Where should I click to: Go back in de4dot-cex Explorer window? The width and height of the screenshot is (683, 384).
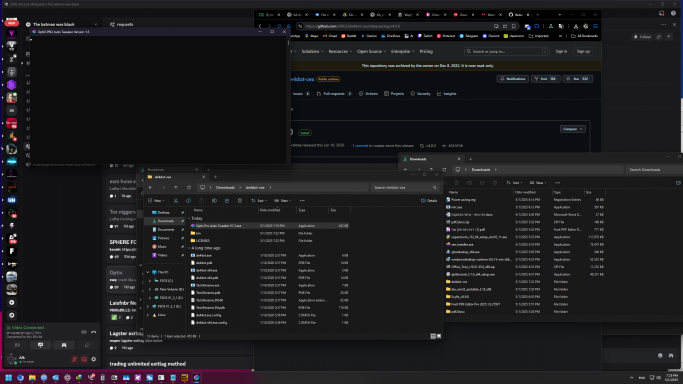click(151, 188)
